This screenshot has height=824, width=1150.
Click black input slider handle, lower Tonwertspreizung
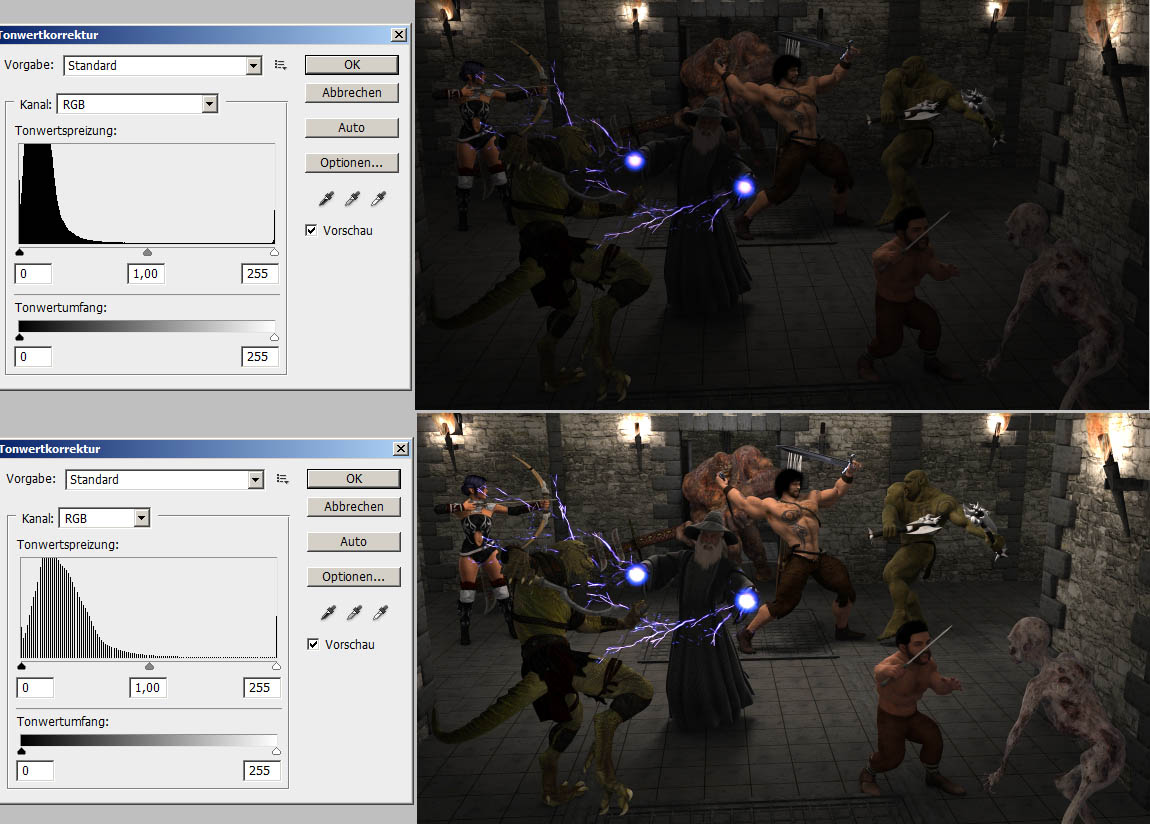[x=22, y=666]
